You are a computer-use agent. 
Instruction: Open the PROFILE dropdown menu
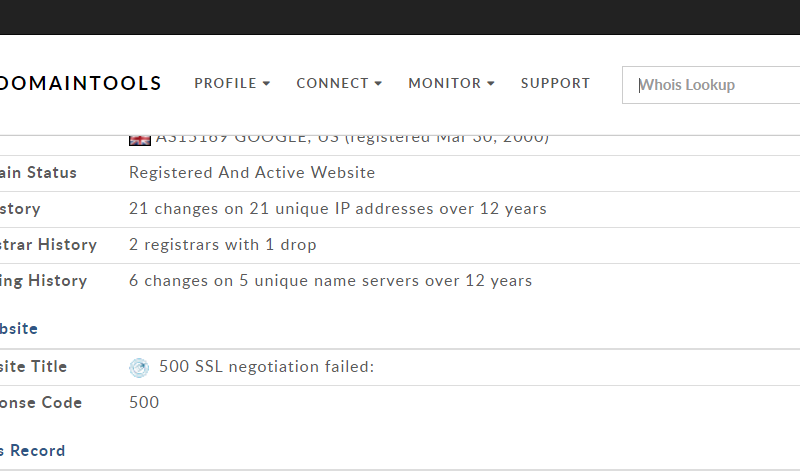[x=232, y=84]
